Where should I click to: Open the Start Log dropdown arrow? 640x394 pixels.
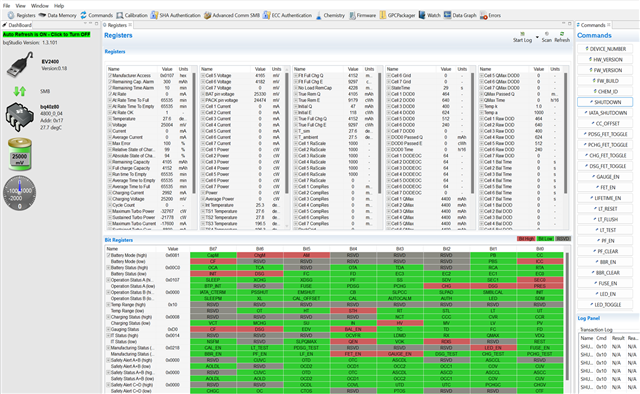pyautogui.click(x=537, y=37)
